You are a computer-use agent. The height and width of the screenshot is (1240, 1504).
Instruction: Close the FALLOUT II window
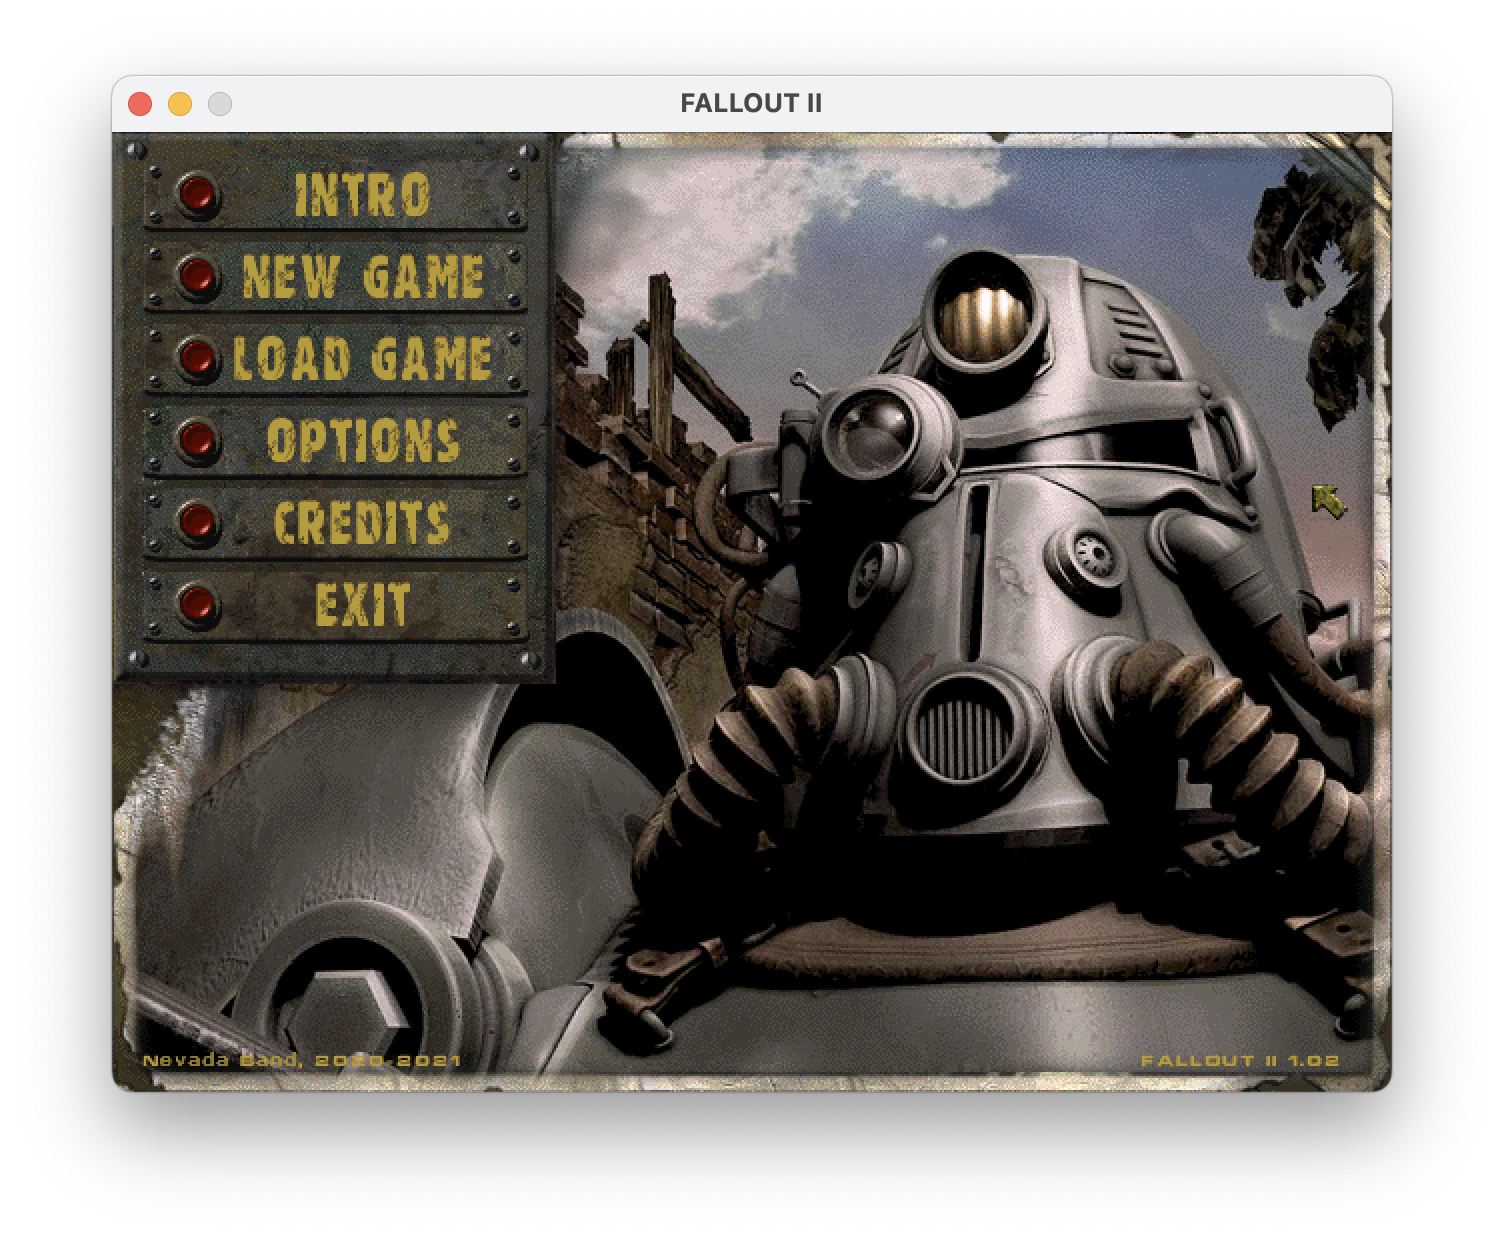point(140,104)
